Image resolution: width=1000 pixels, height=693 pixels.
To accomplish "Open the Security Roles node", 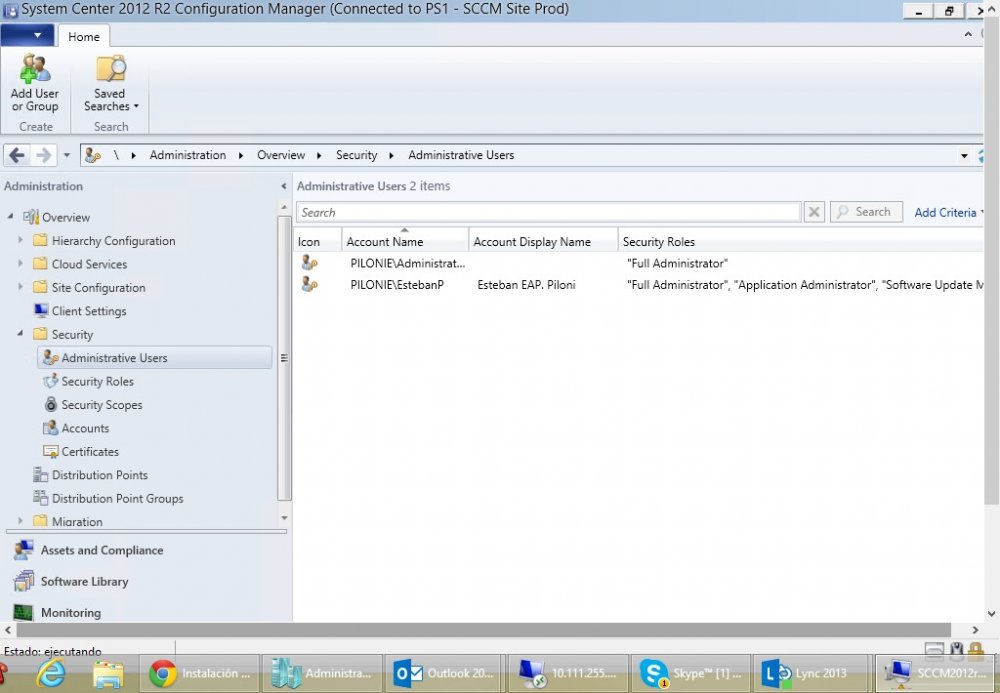I will pos(97,381).
